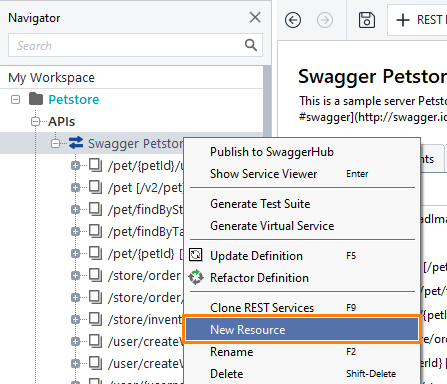Viewport: 447px width, 384px height.
Task: Expand the /pet [/v2/pet resource node
Action: tap(76, 187)
